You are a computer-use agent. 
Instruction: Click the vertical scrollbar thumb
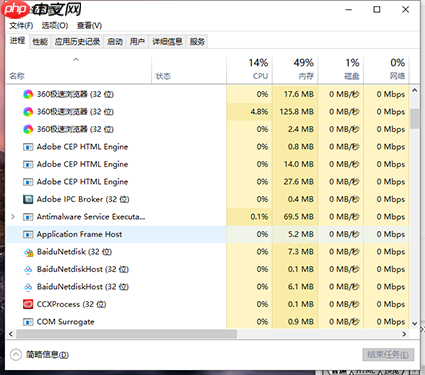coord(415,119)
